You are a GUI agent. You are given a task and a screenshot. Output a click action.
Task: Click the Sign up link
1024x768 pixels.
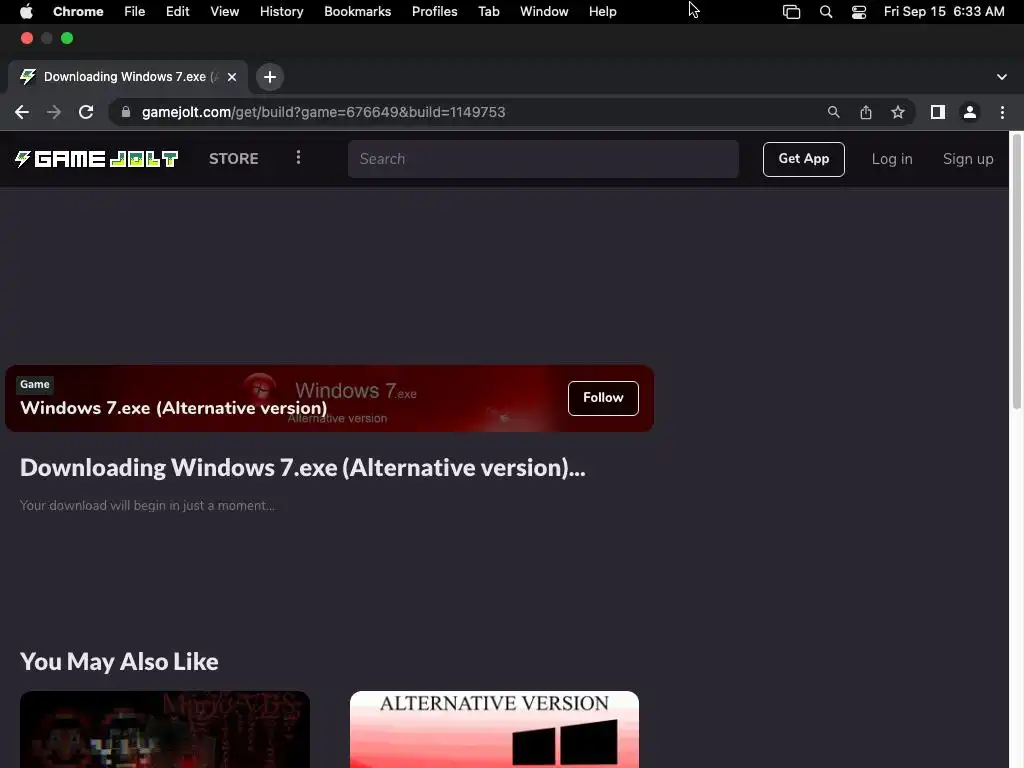968,159
